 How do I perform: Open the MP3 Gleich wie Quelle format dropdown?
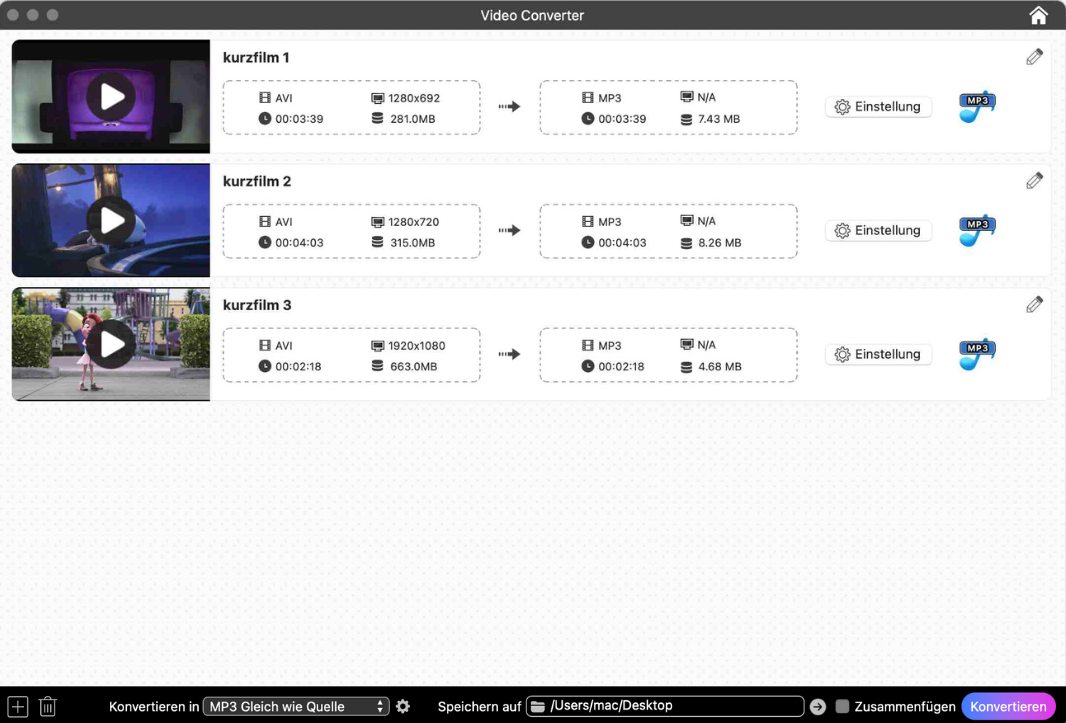pos(296,705)
